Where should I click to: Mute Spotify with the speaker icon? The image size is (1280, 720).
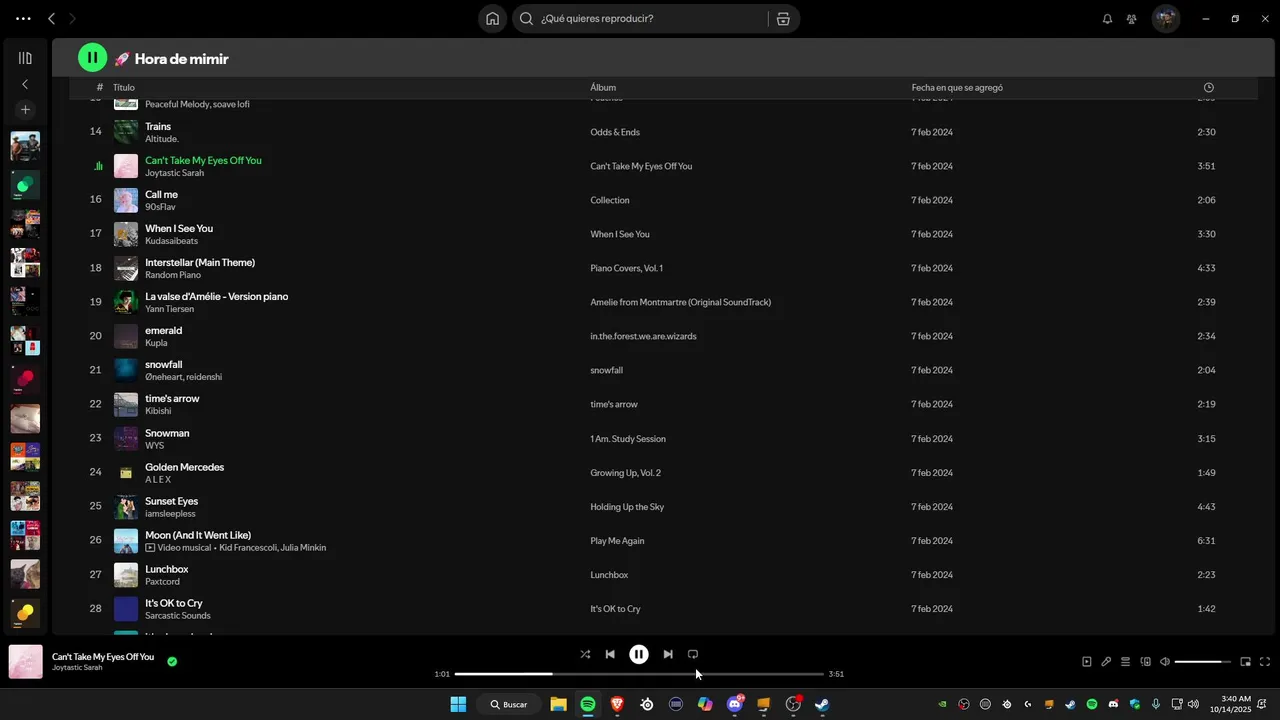pyautogui.click(x=1165, y=662)
